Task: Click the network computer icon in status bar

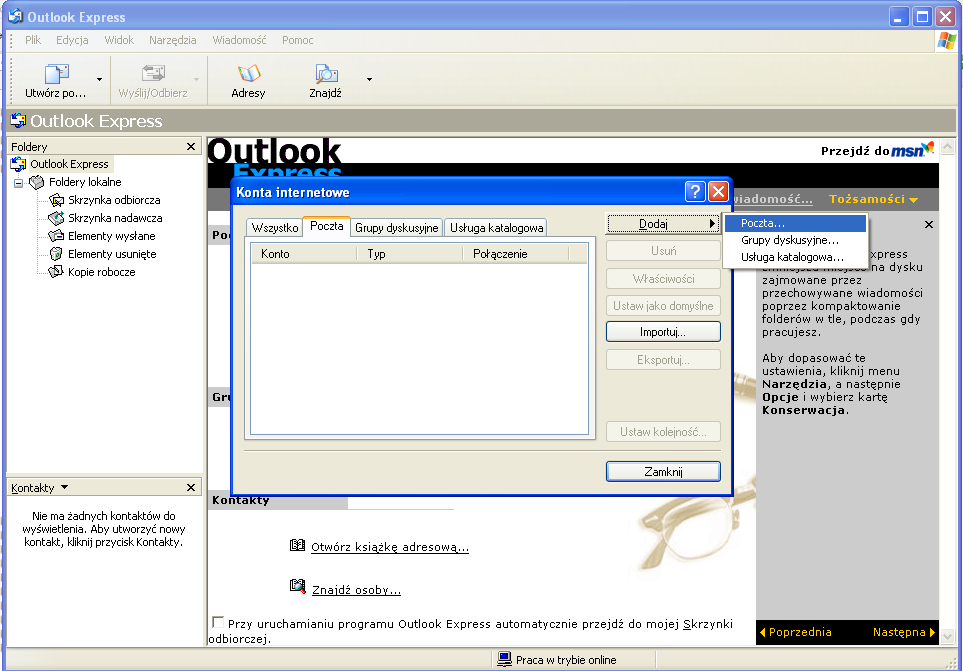Action: [x=504, y=659]
